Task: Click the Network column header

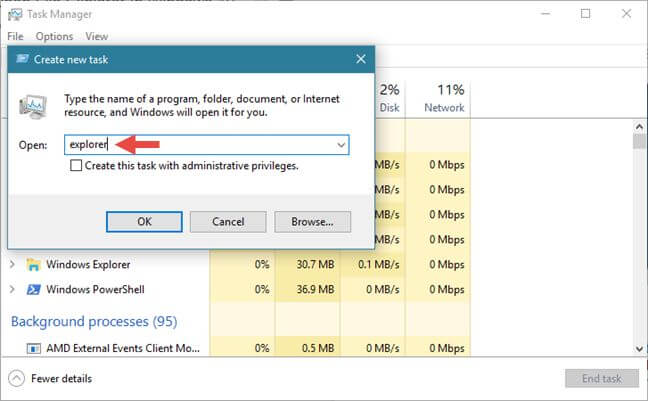Action: pyautogui.click(x=444, y=98)
